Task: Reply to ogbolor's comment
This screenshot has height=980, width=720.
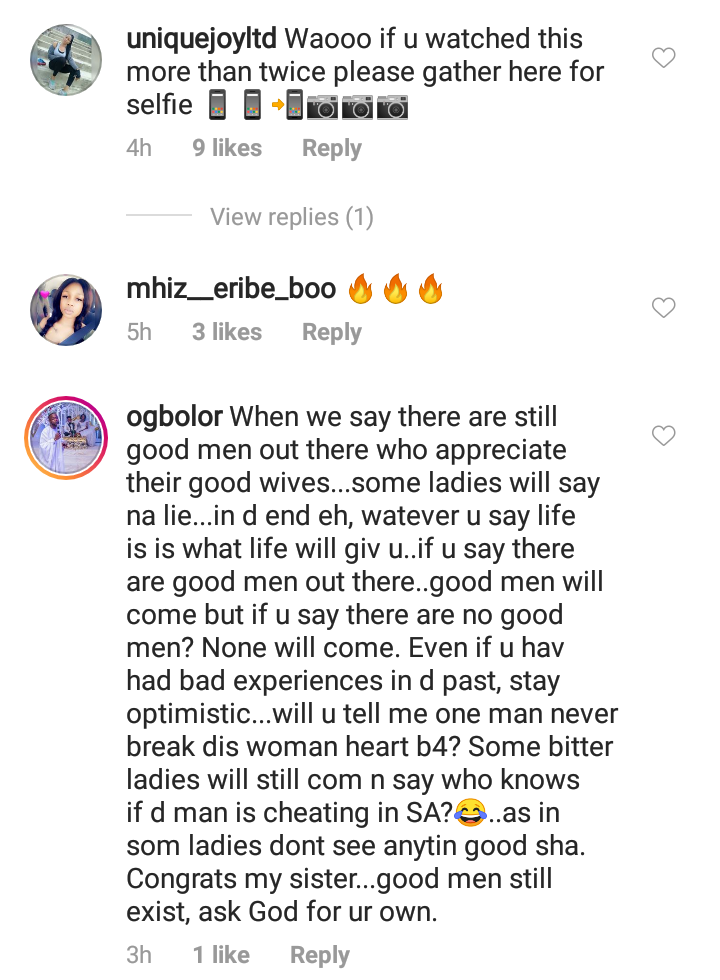Action: click(x=319, y=955)
